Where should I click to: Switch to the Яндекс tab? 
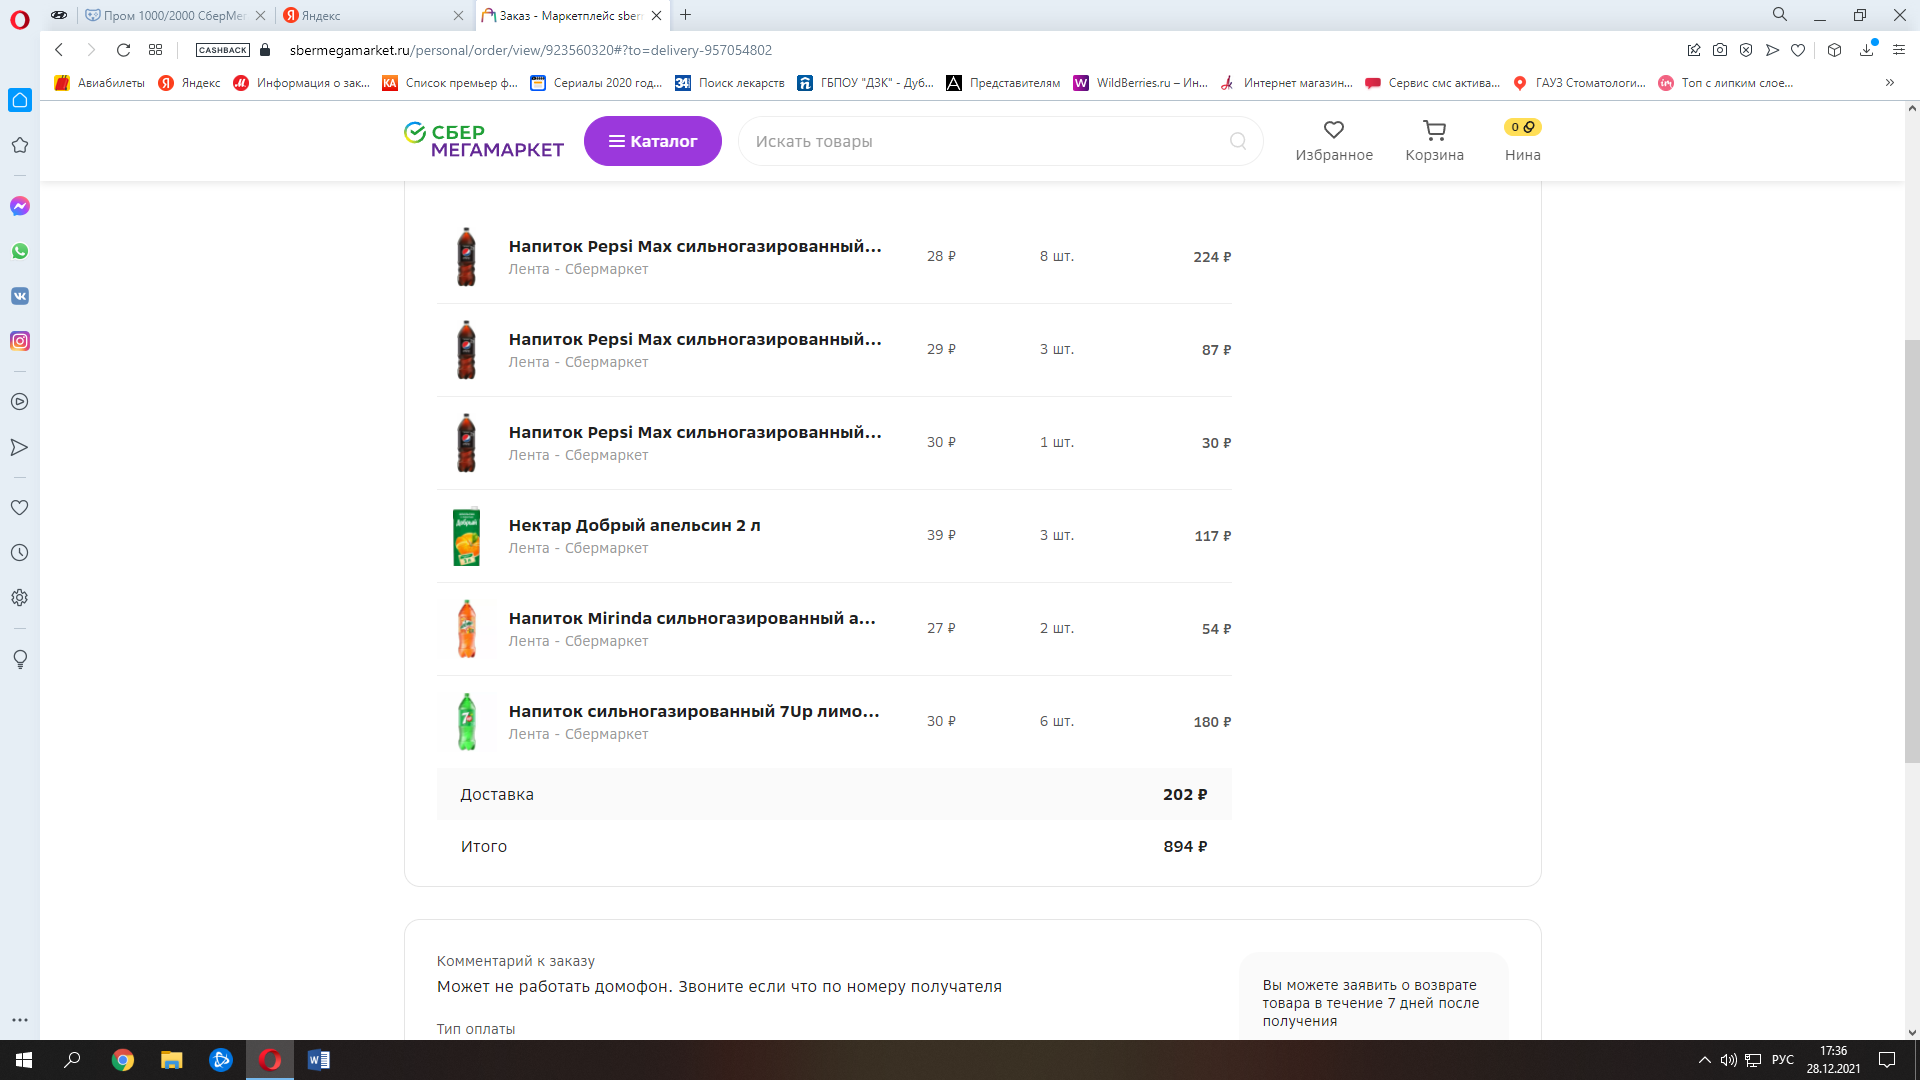click(x=372, y=15)
